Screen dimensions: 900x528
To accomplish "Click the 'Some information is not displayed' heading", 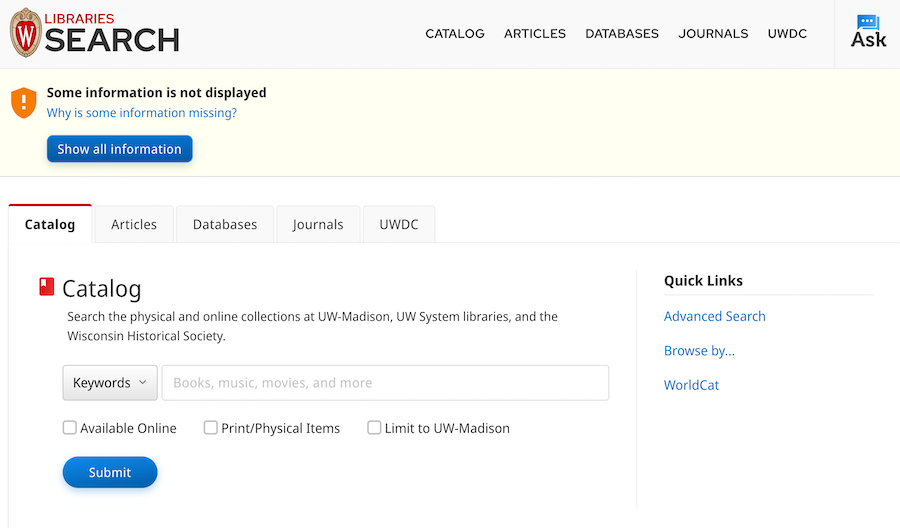I will (x=156, y=92).
